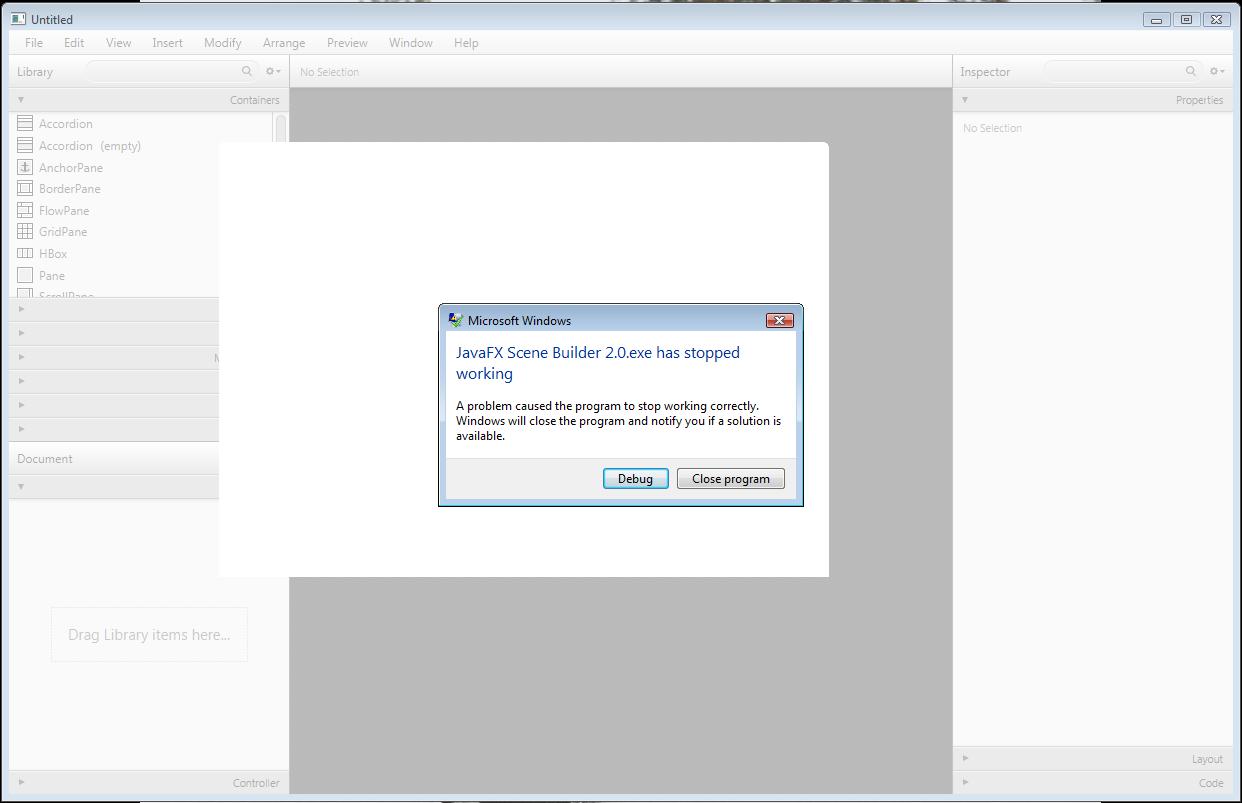Viewport: 1242px width, 803px height.
Task: Open the Library gear options menu
Action: pyautogui.click(x=272, y=71)
